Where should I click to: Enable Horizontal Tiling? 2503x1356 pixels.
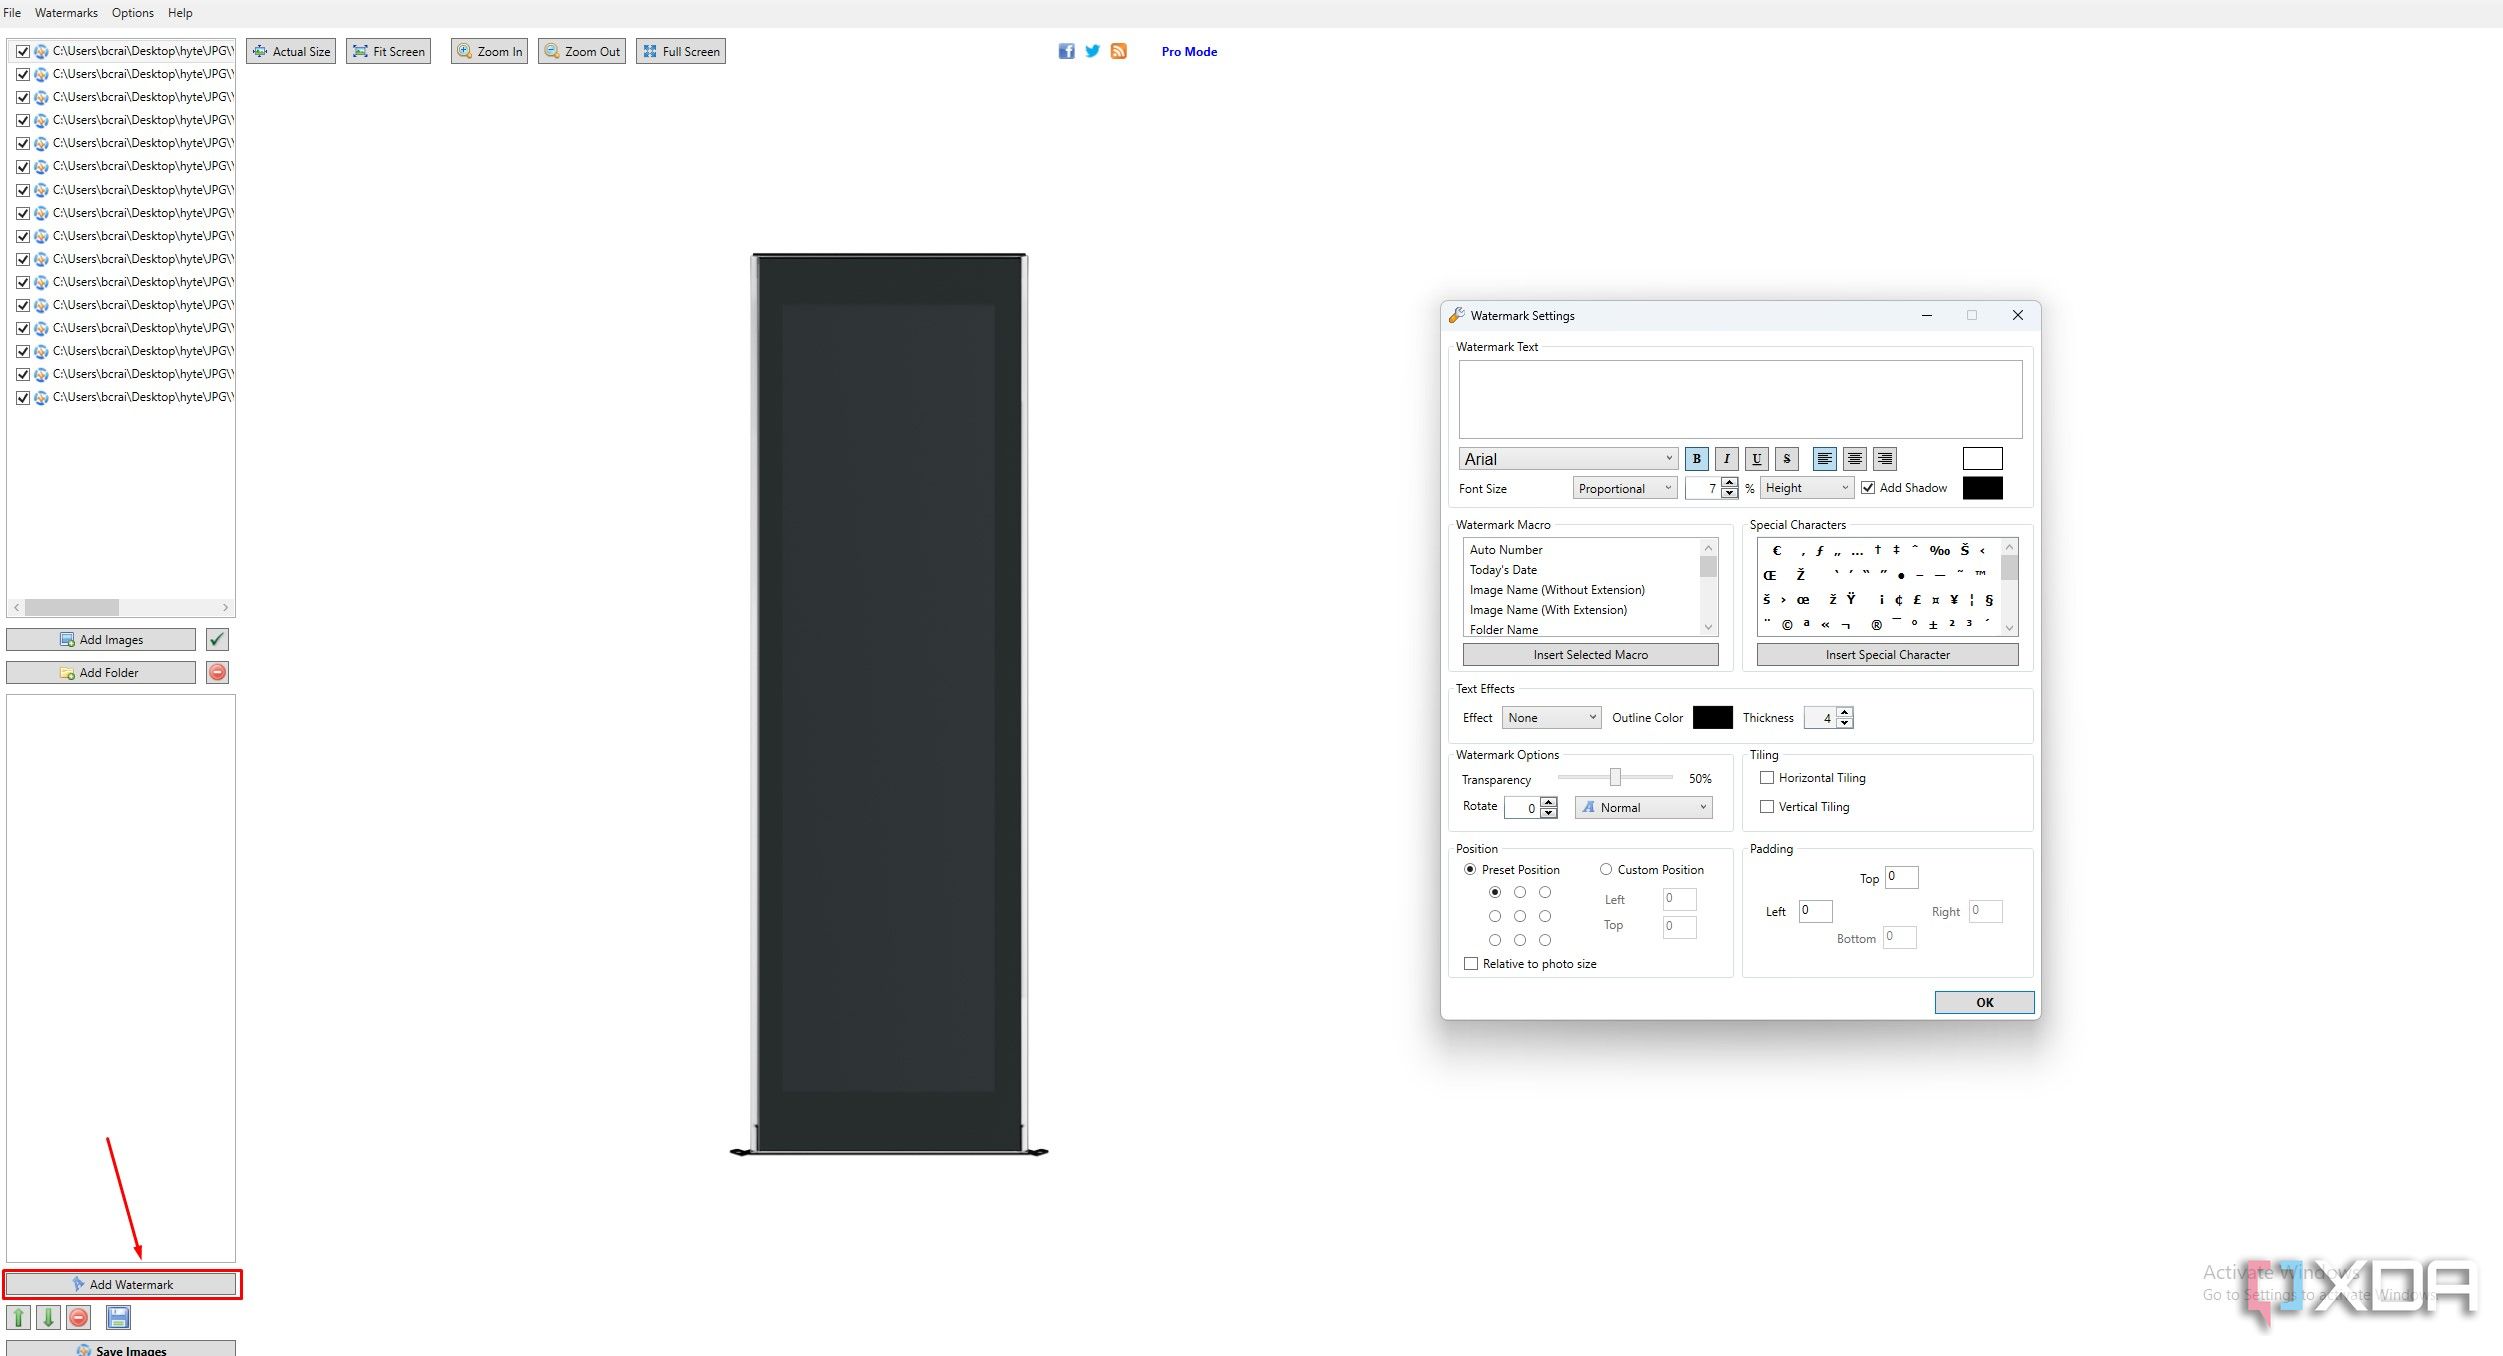1767,777
